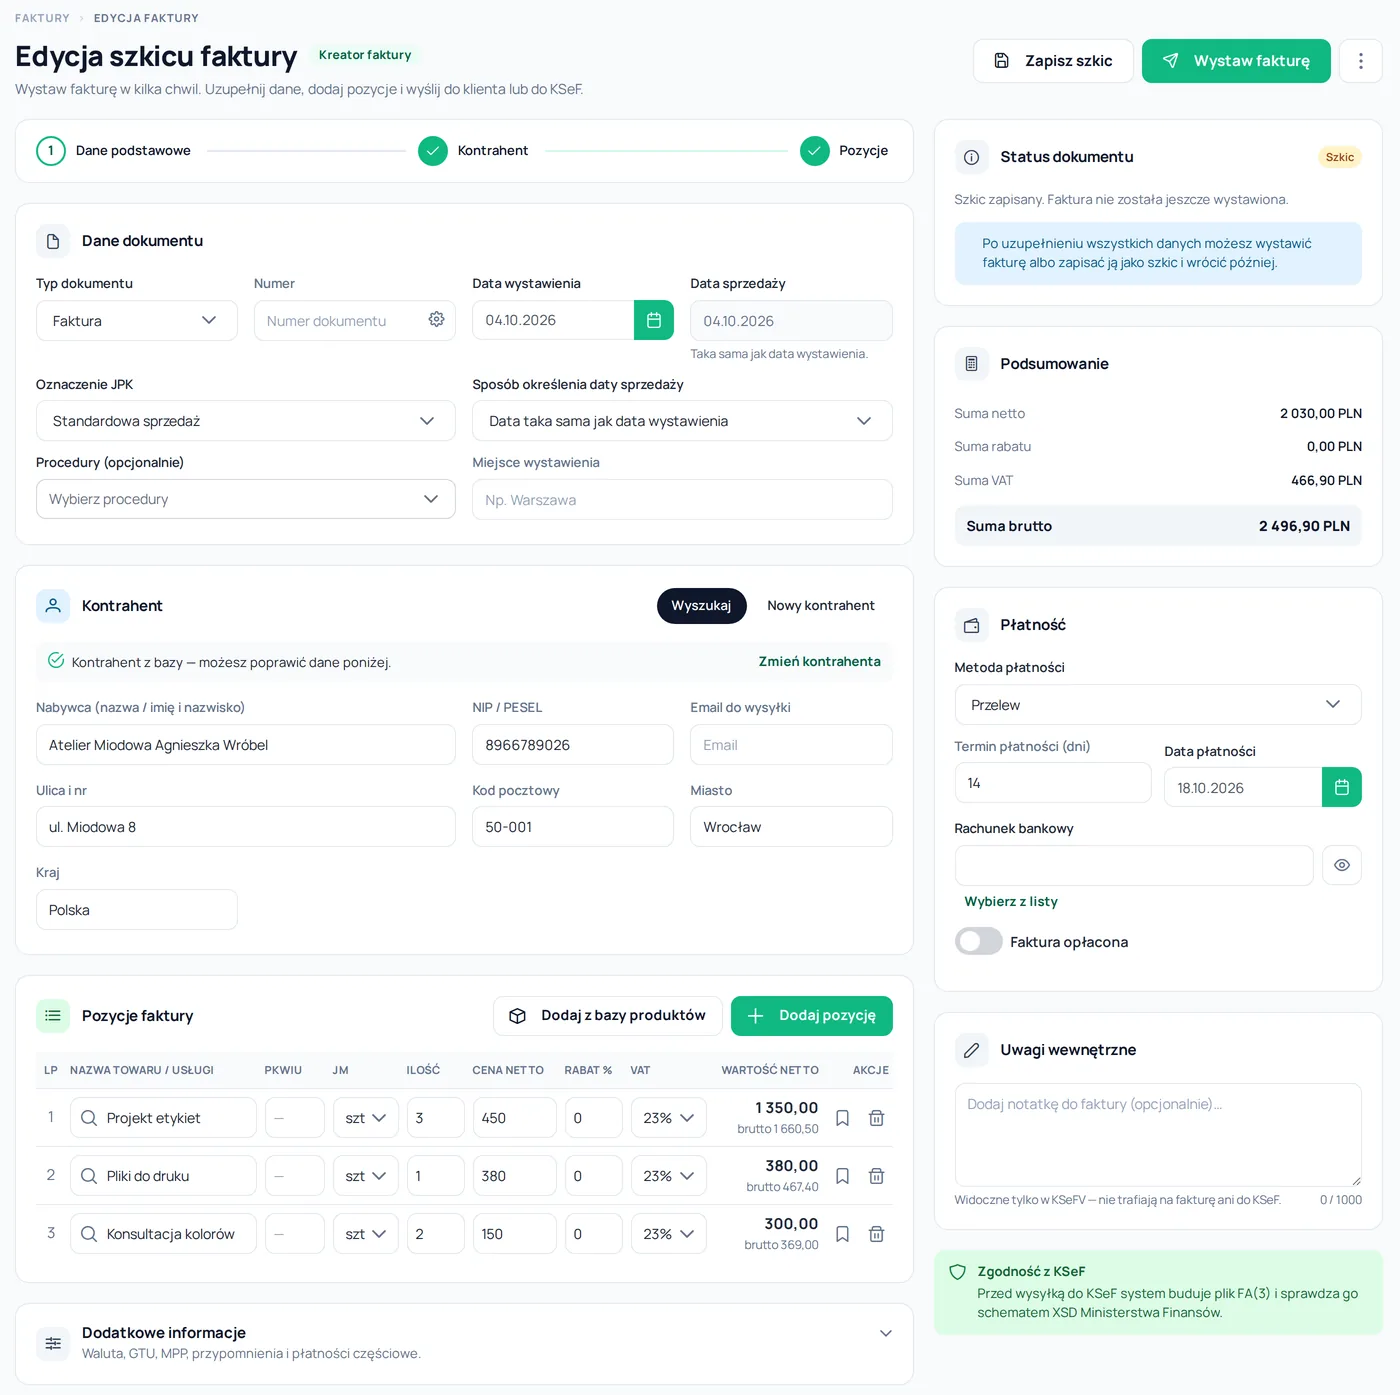
Task: Open the document number settings gear
Action: click(436, 320)
